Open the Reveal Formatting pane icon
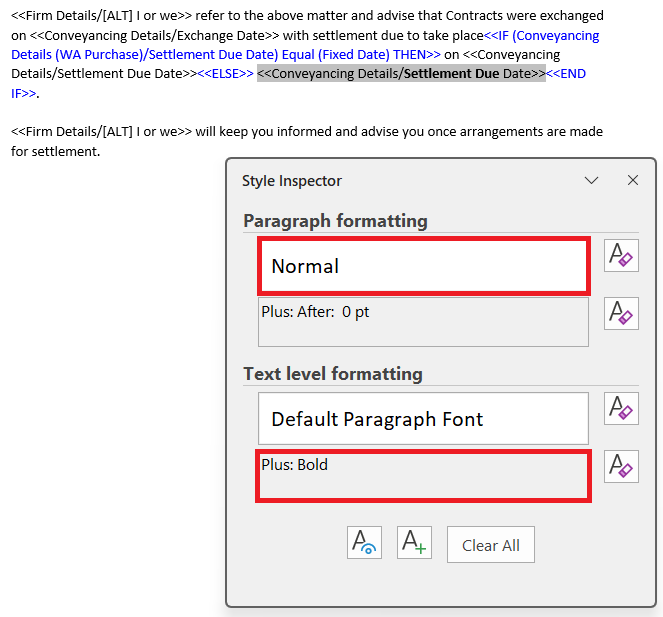Screen dimensions: 663x617 tap(364, 543)
